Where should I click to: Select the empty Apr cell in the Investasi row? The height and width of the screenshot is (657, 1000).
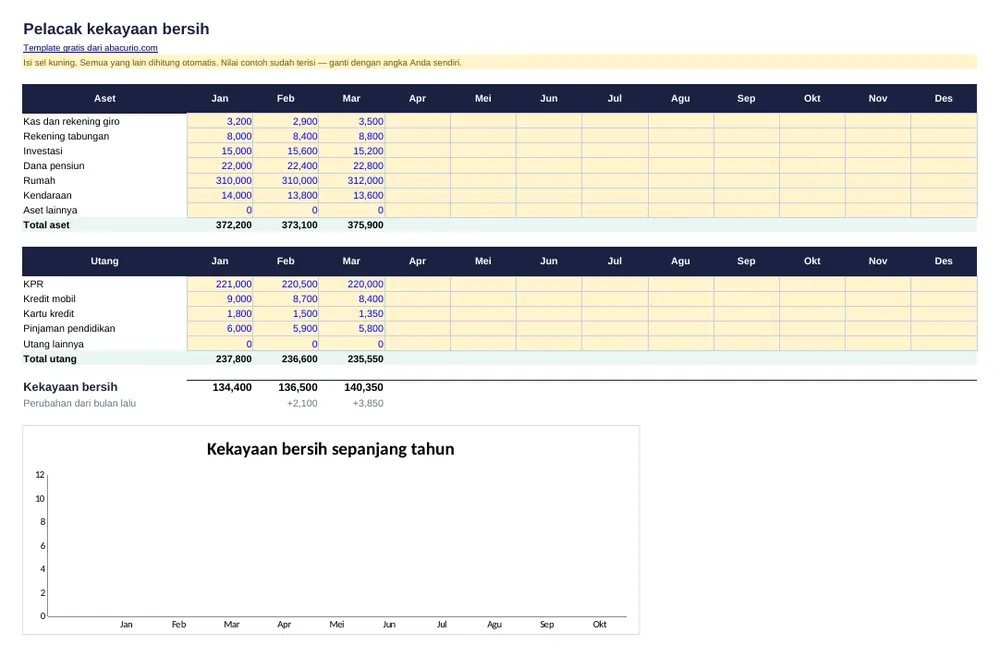[x=418, y=151]
